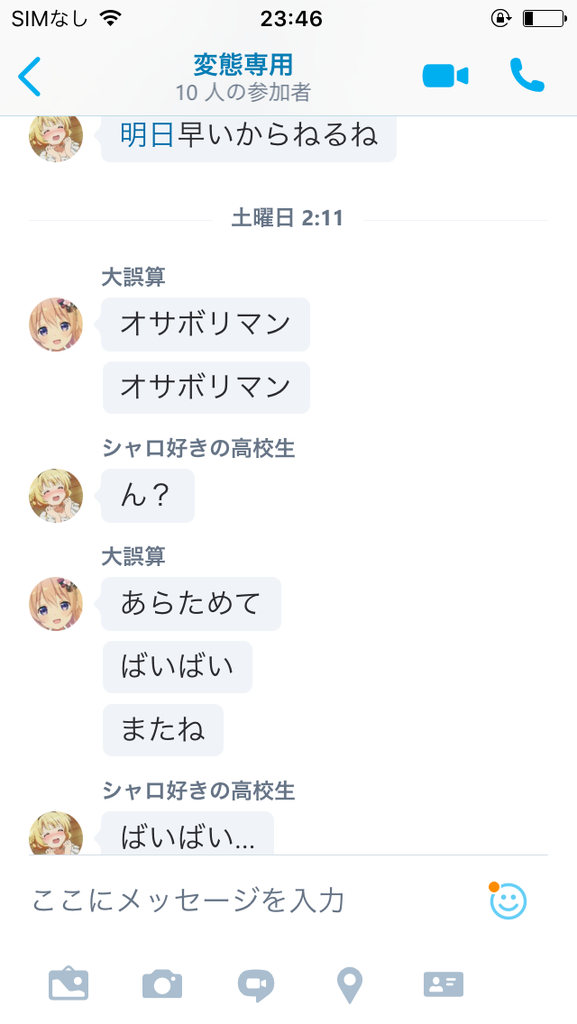This screenshot has width=577, height=1024.
Task: Open group title 変態専用
Action: click(x=243, y=65)
